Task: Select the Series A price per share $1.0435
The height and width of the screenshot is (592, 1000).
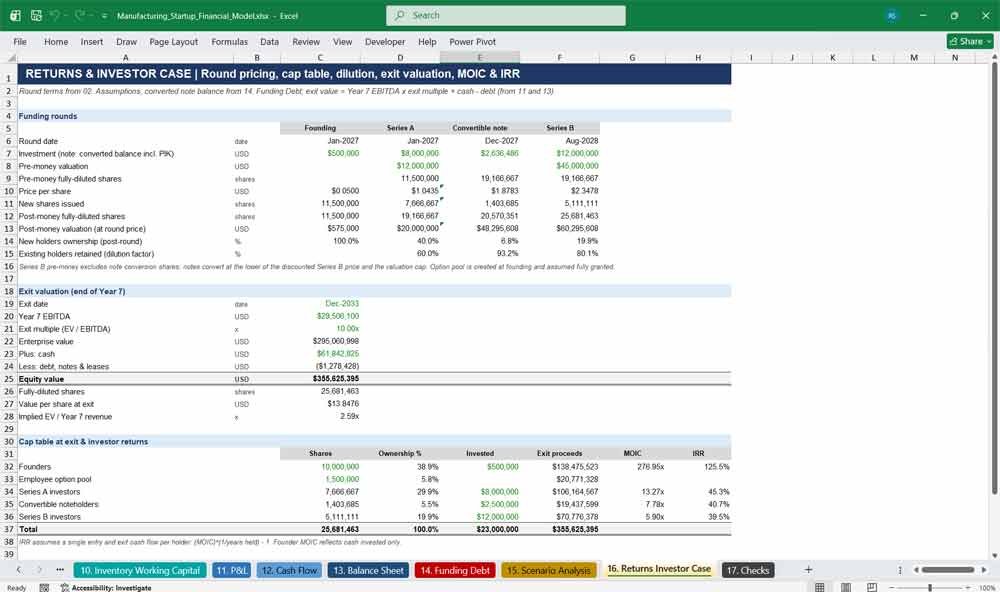Action: tap(401, 191)
